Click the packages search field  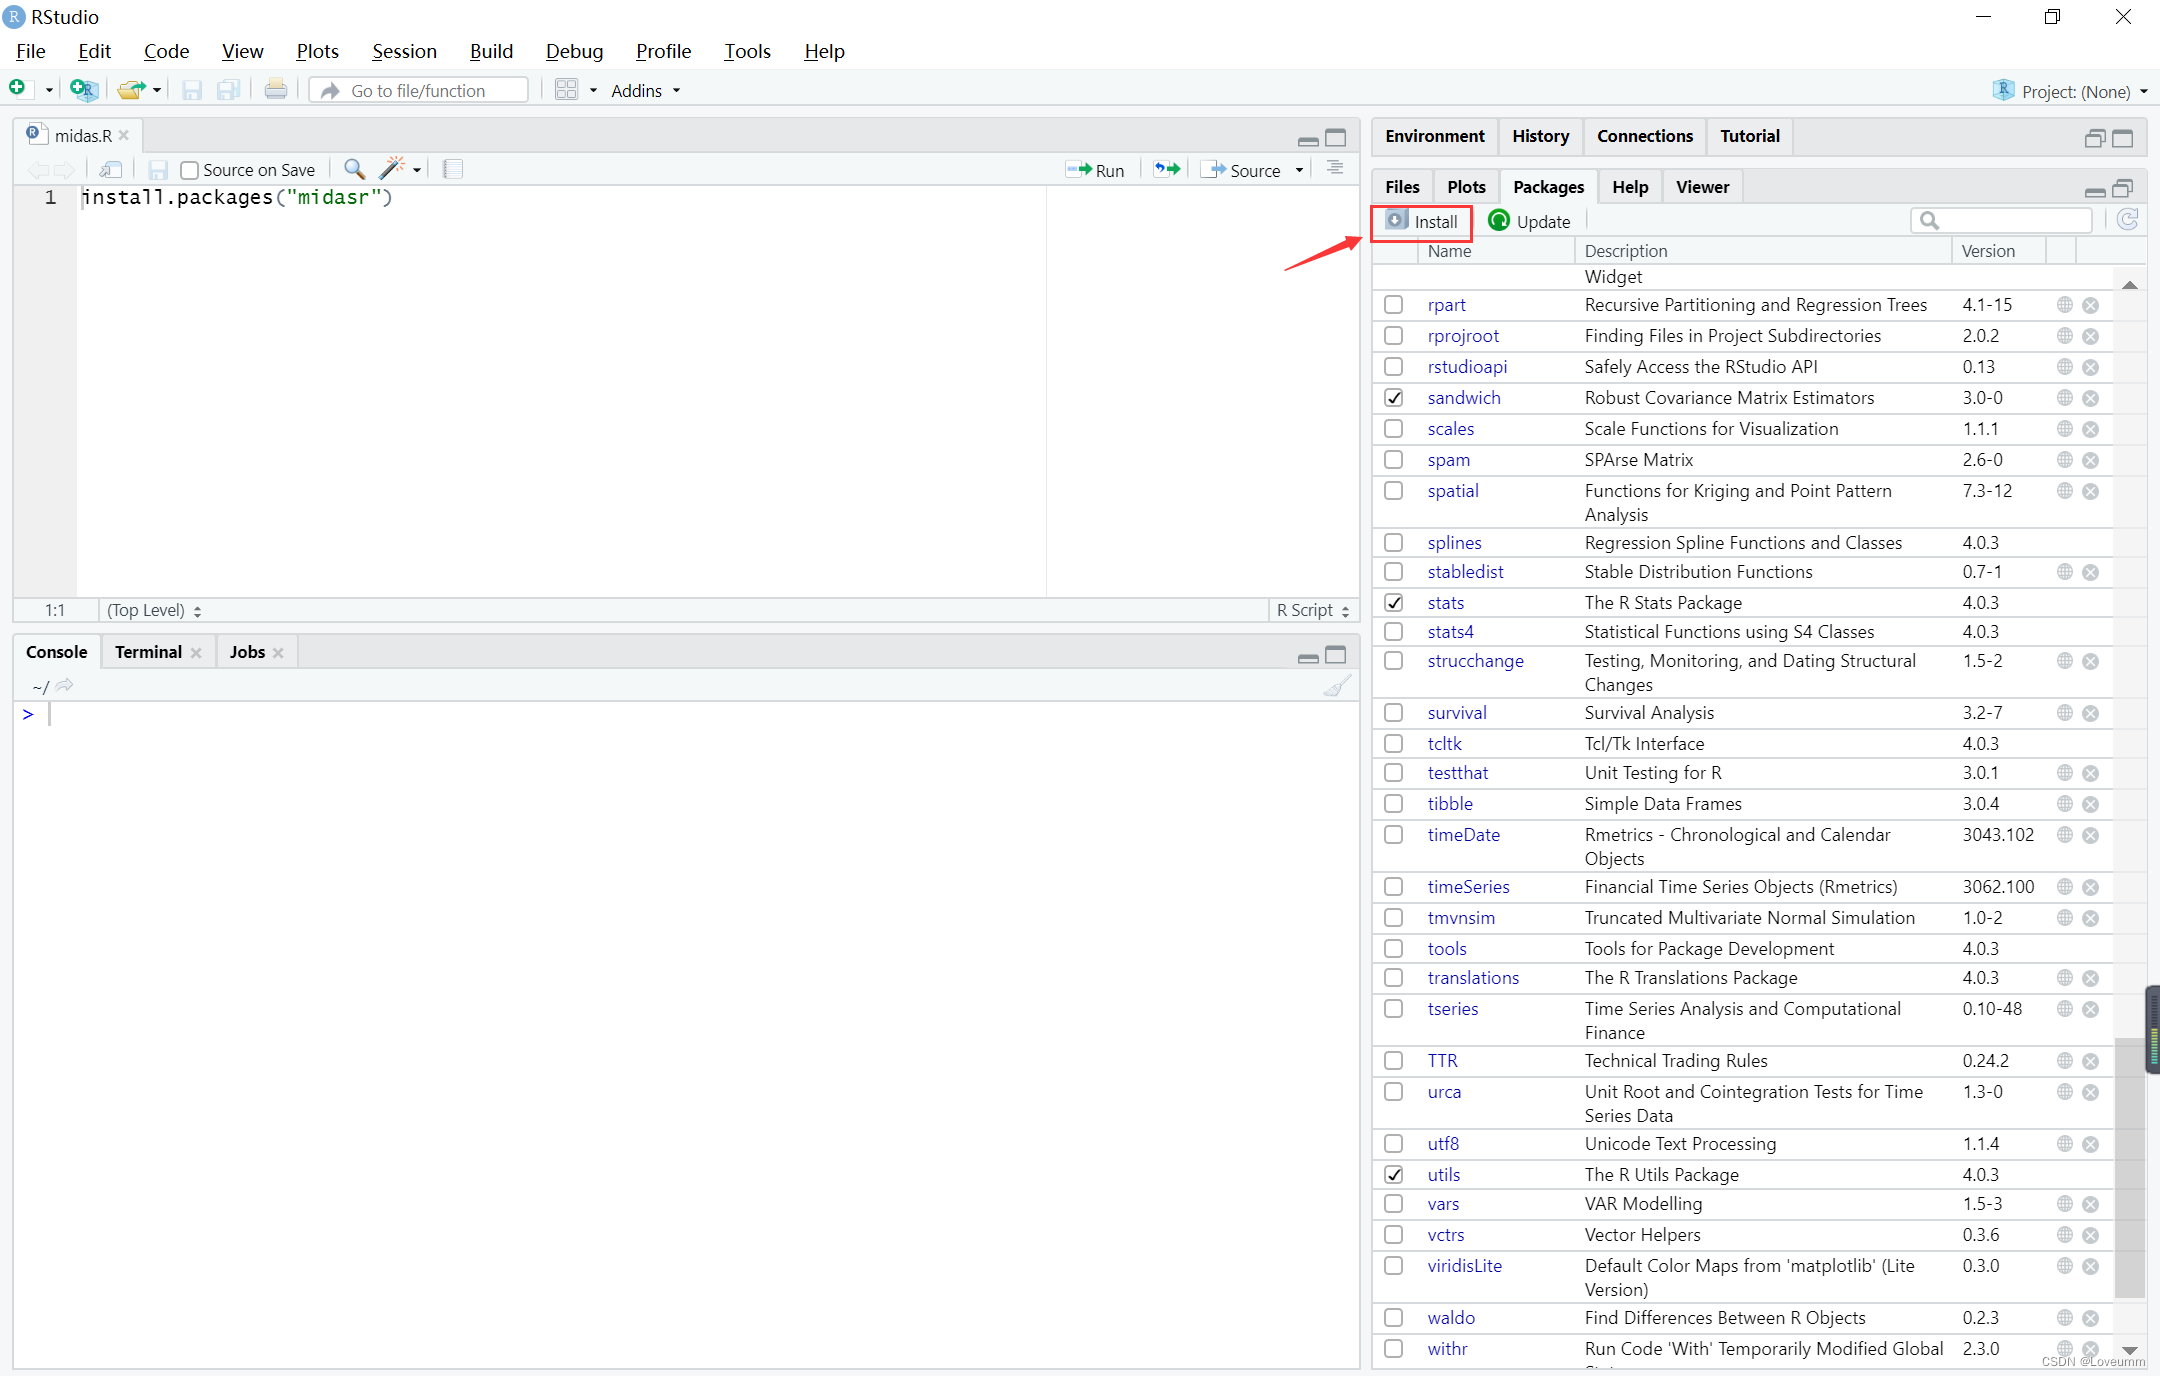(2012, 220)
